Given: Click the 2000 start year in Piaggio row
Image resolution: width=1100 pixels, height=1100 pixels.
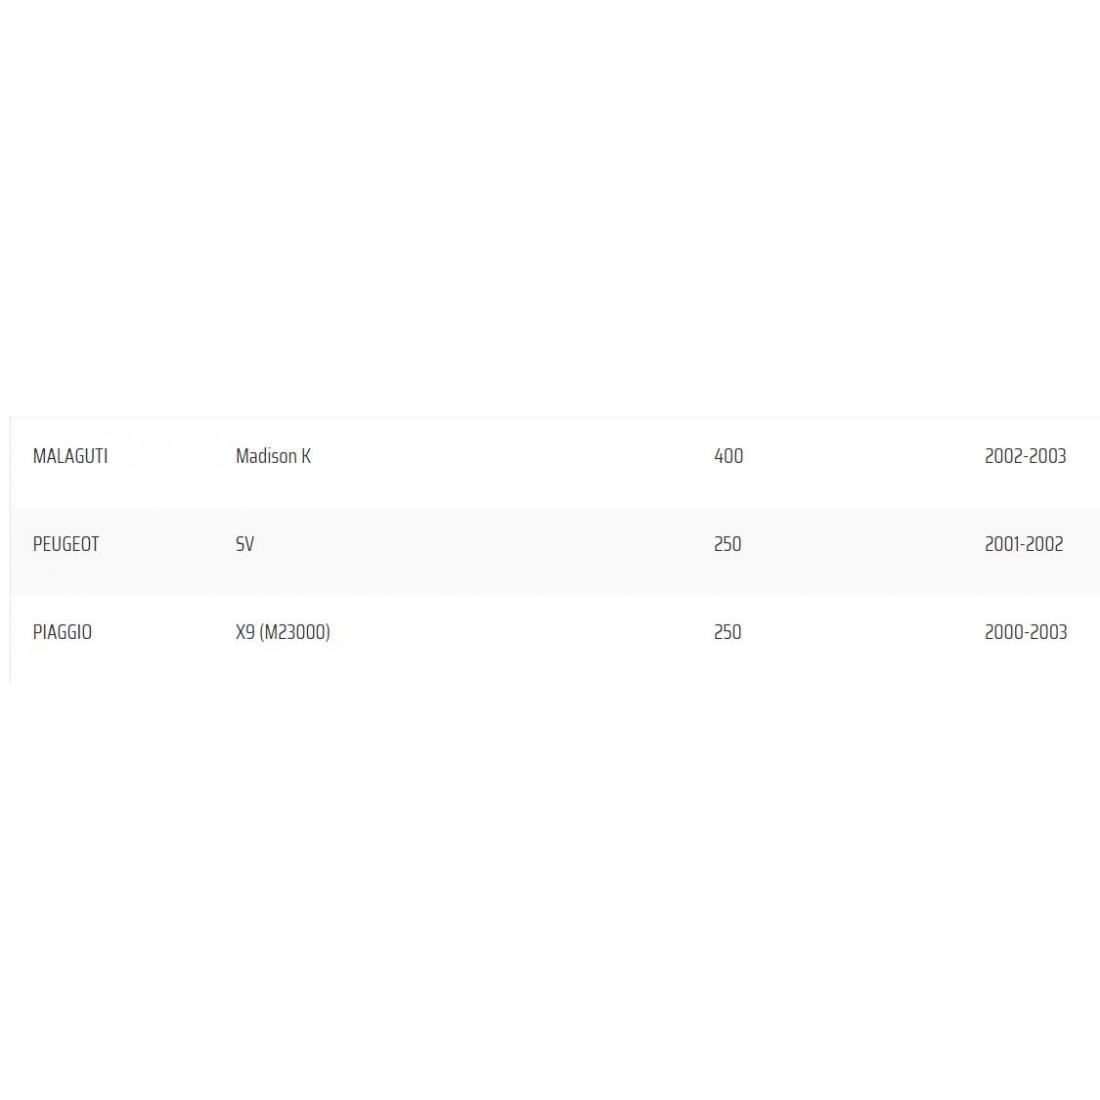Looking at the screenshot, I should pos(1003,632).
